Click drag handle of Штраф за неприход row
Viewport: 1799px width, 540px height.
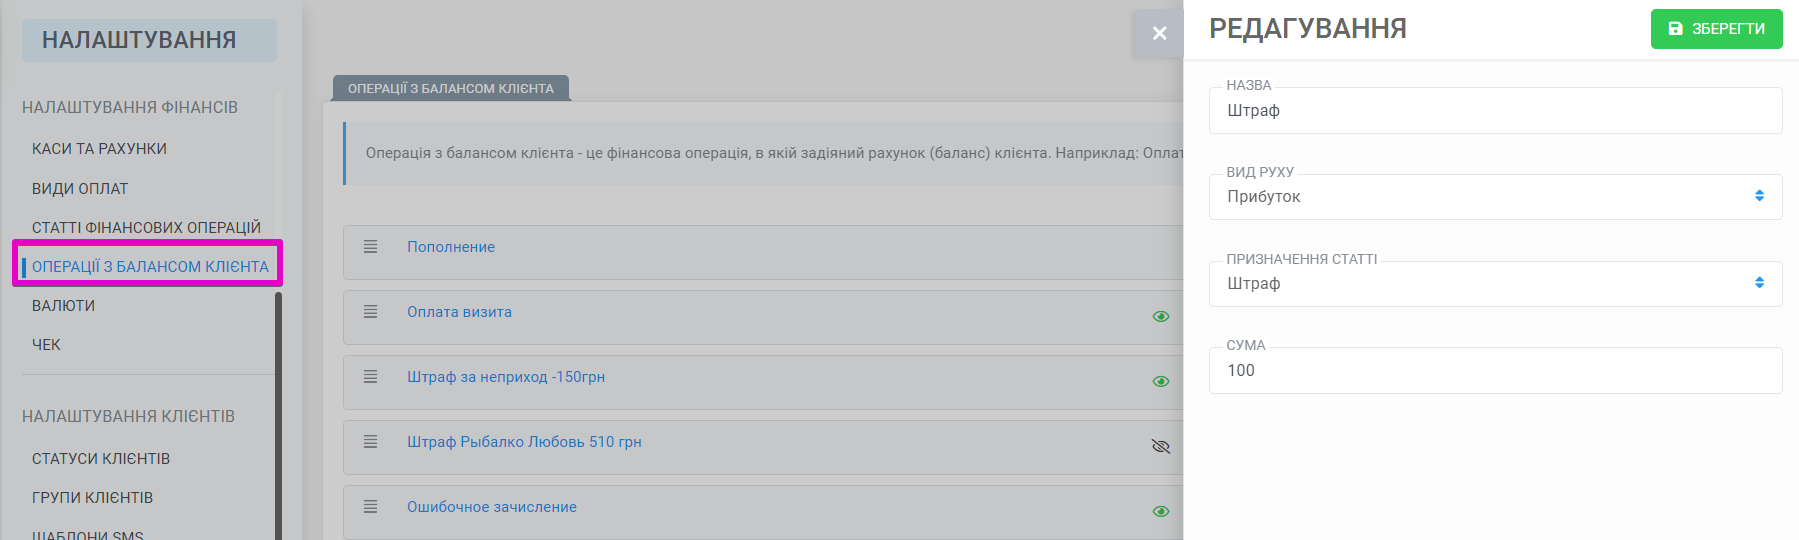pyautogui.click(x=370, y=377)
